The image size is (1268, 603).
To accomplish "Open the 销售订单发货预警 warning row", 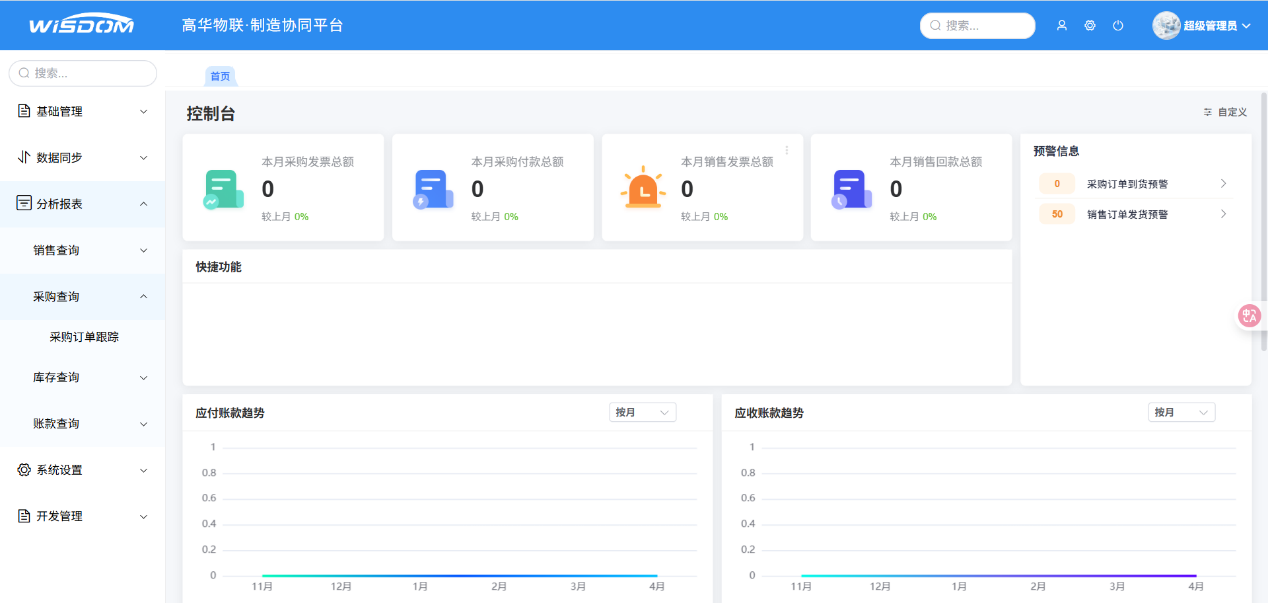I will click(x=1136, y=214).
